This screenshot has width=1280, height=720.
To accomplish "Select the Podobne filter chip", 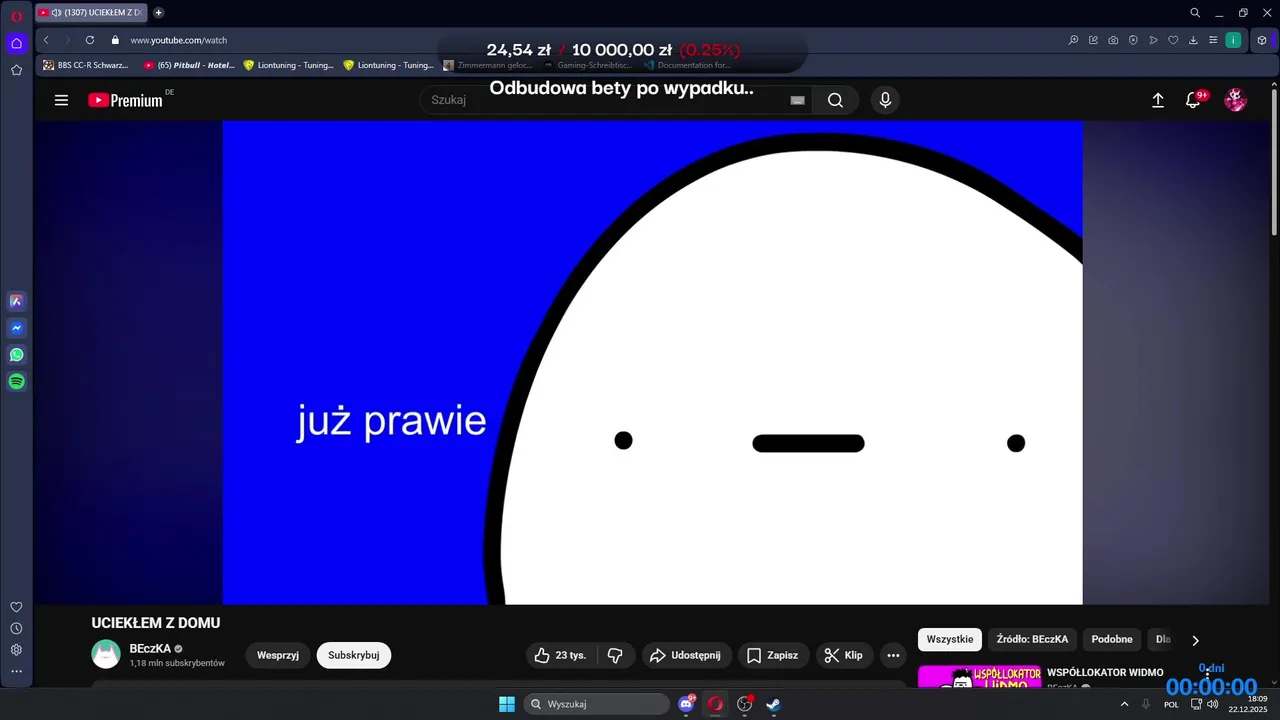I will (1112, 639).
